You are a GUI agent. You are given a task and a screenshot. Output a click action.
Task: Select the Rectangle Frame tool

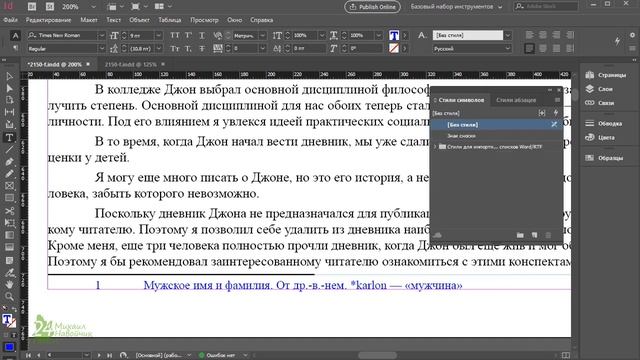[x=9, y=186]
